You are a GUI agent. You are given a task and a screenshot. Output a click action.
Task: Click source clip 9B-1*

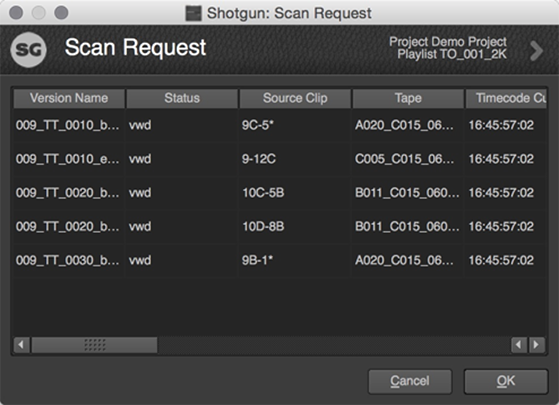click(257, 261)
